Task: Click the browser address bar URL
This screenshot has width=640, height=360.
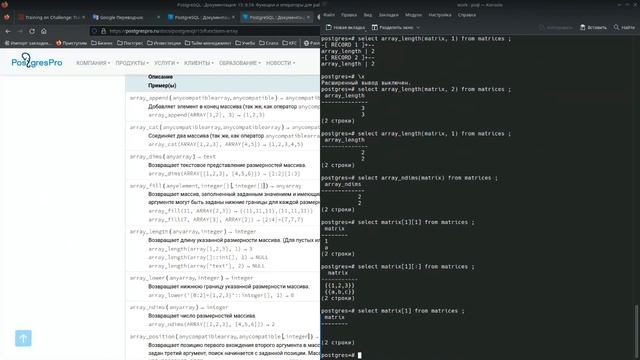Action: 173,31
